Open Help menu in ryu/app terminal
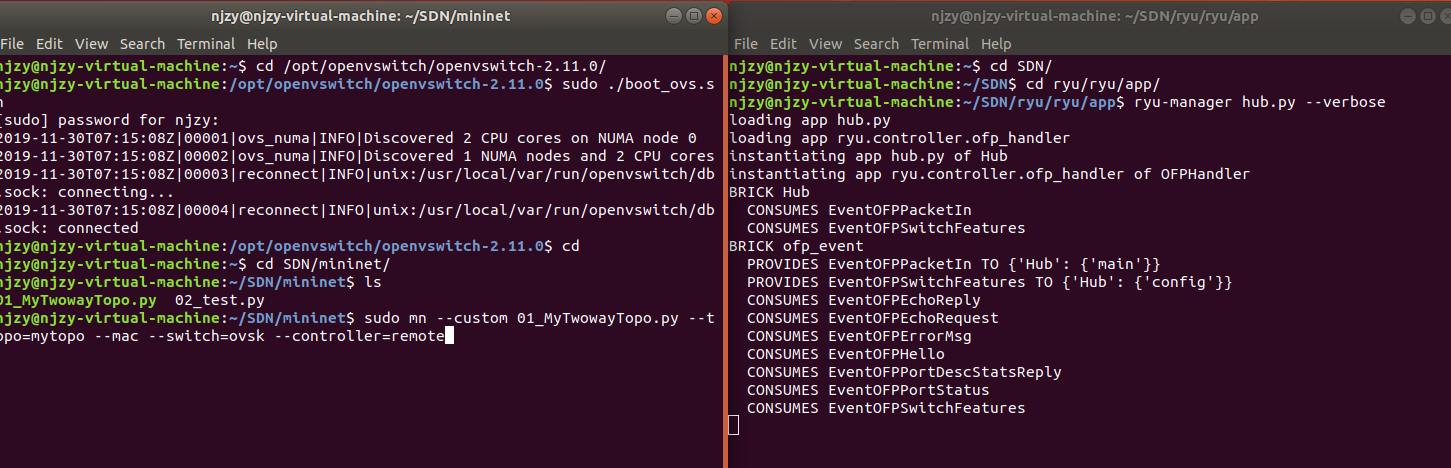Viewport: 1451px width, 468px height. pyautogui.click(x=996, y=44)
